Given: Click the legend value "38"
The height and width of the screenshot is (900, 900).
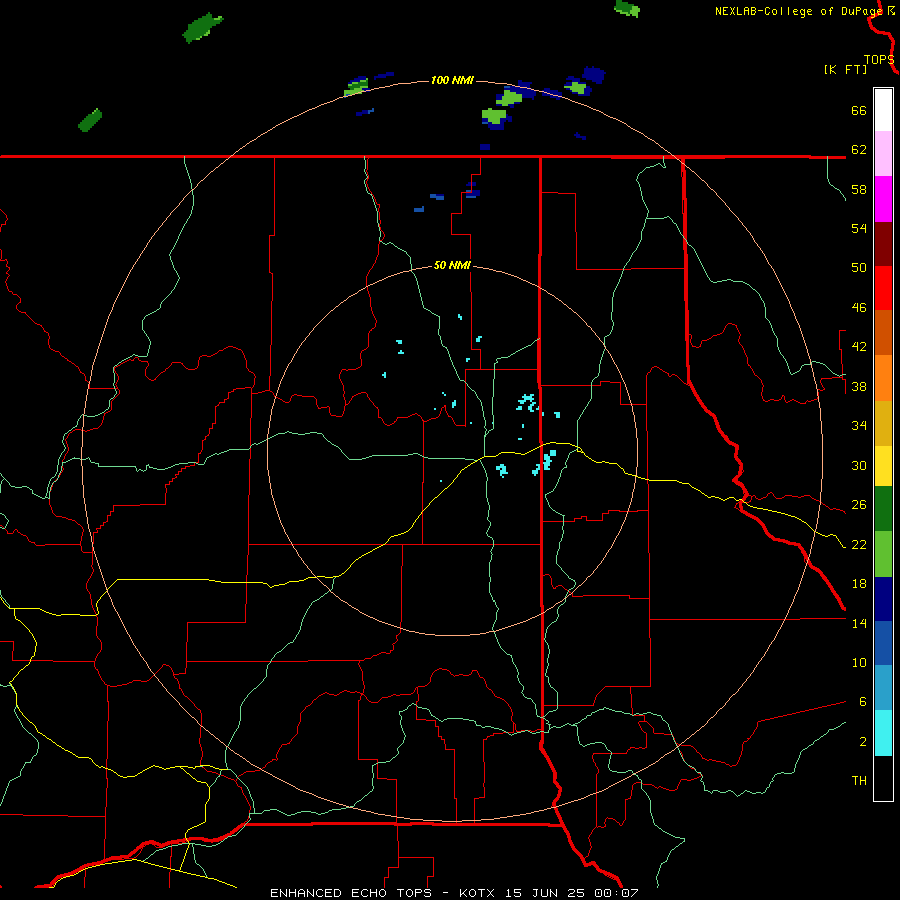Looking at the screenshot, I should (859, 386).
